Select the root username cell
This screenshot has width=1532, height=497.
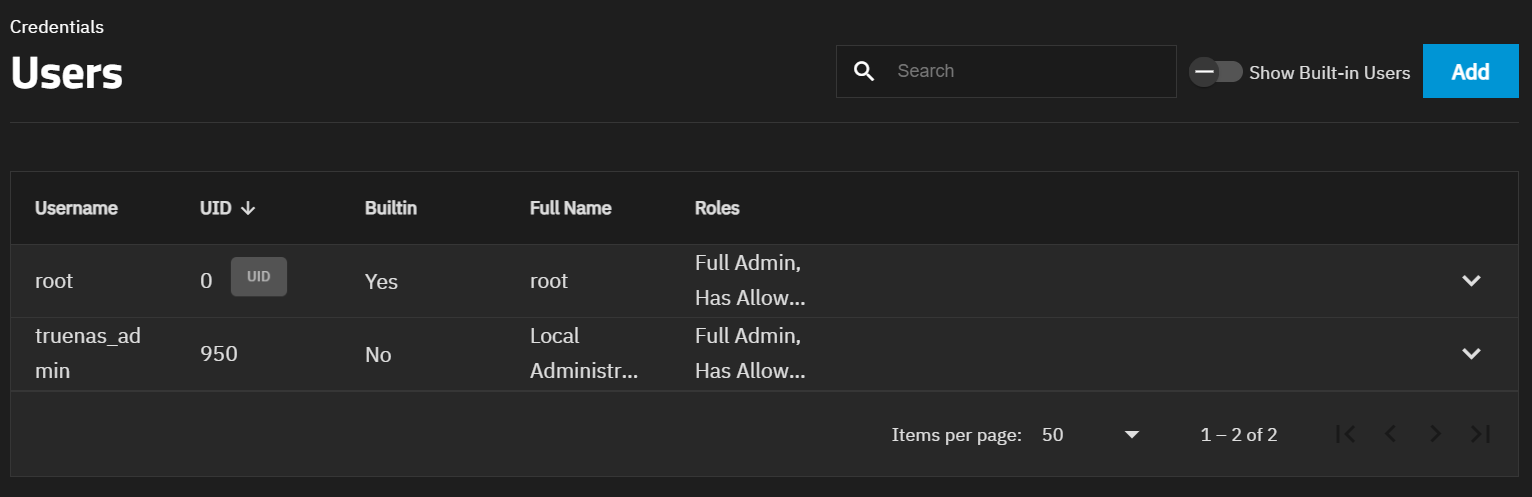[x=54, y=281]
